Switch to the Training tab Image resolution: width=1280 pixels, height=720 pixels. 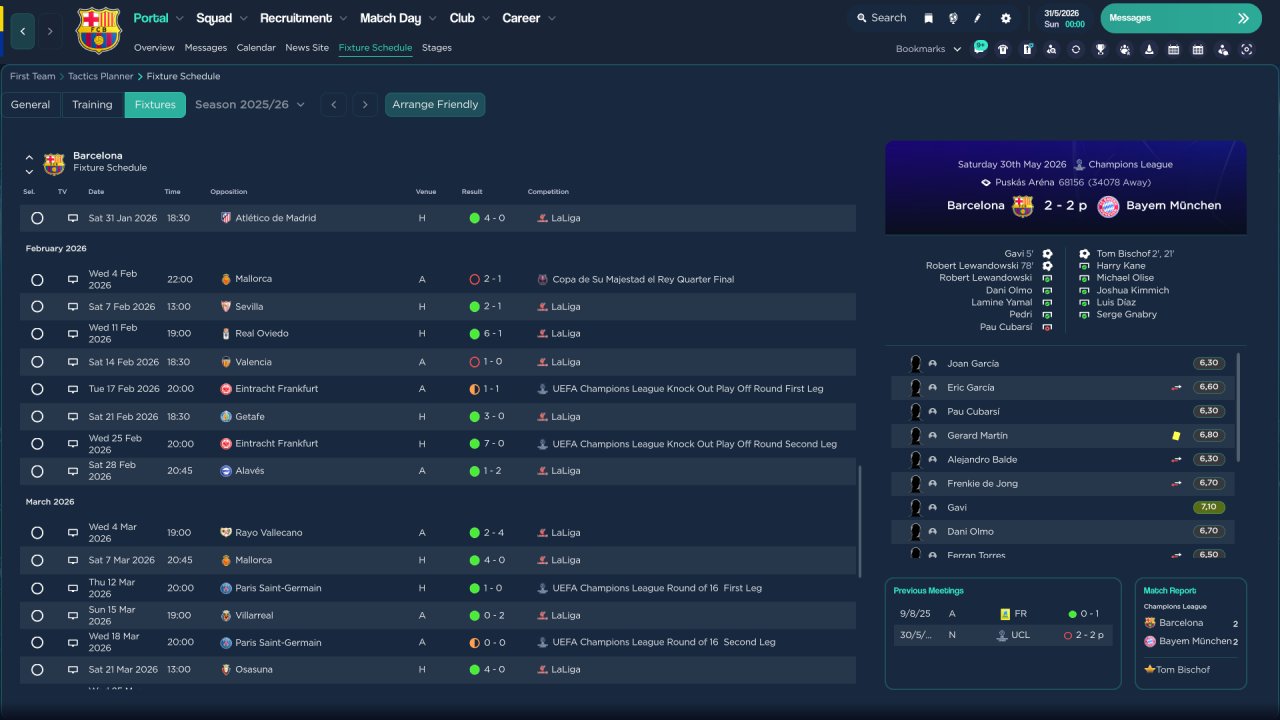pyautogui.click(x=92, y=105)
